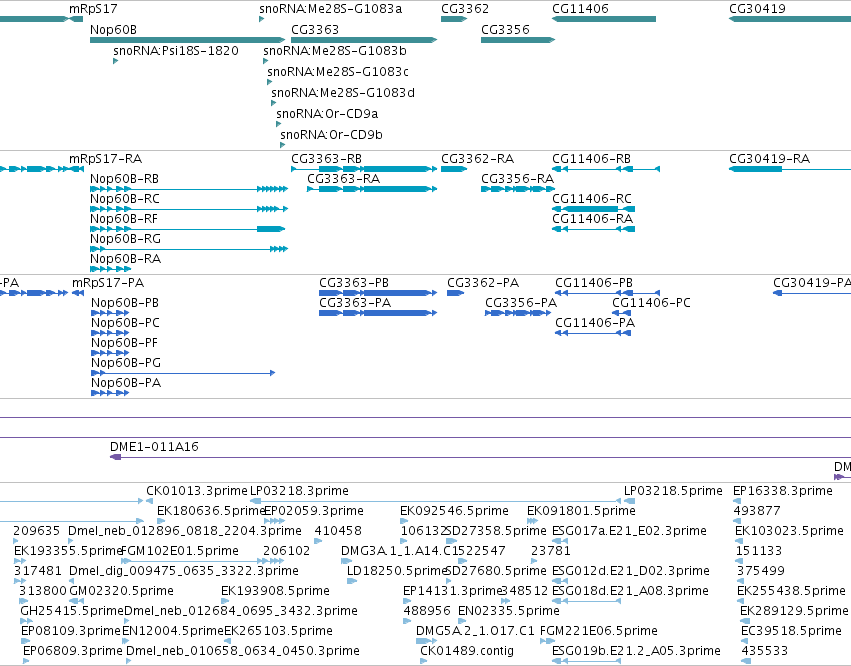Click the LP03218.5prime insertion label

coord(673,491)
